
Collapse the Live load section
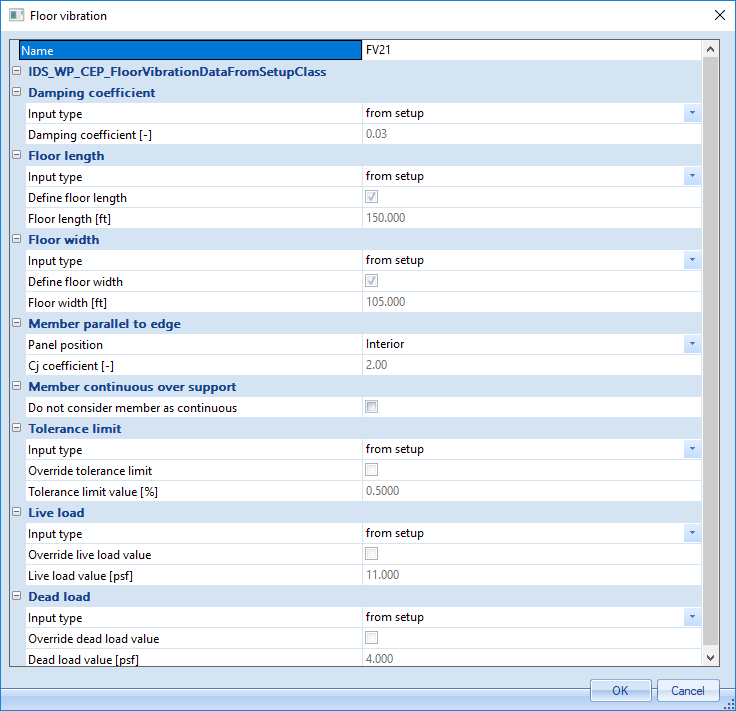click(16, 513)
